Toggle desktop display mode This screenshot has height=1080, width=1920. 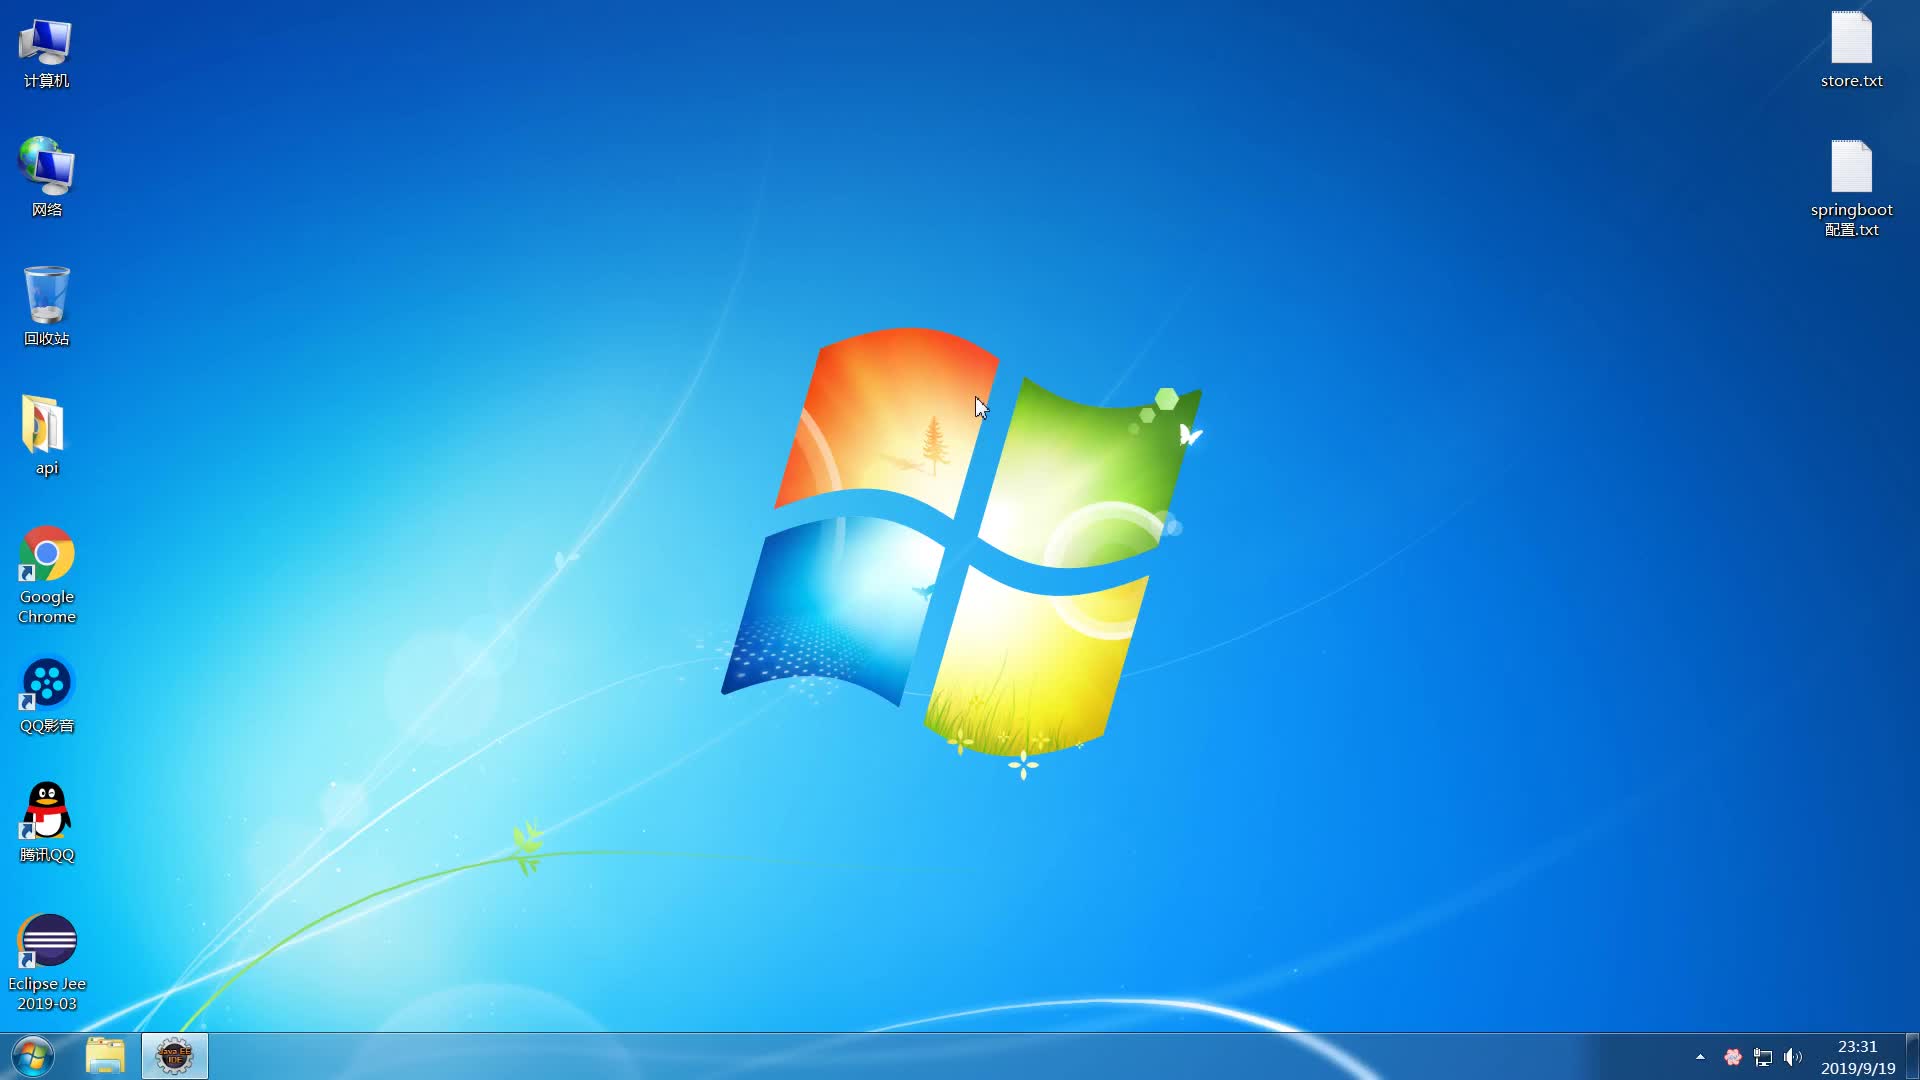click(1915, 1056)
